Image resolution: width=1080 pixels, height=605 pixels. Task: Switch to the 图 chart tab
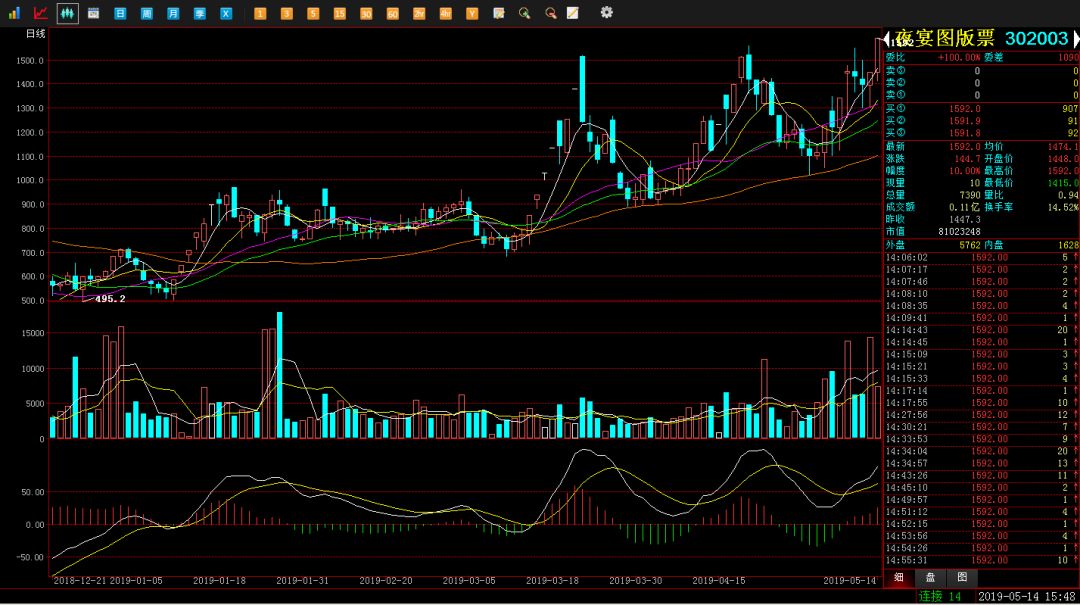[x=962, y=577]
